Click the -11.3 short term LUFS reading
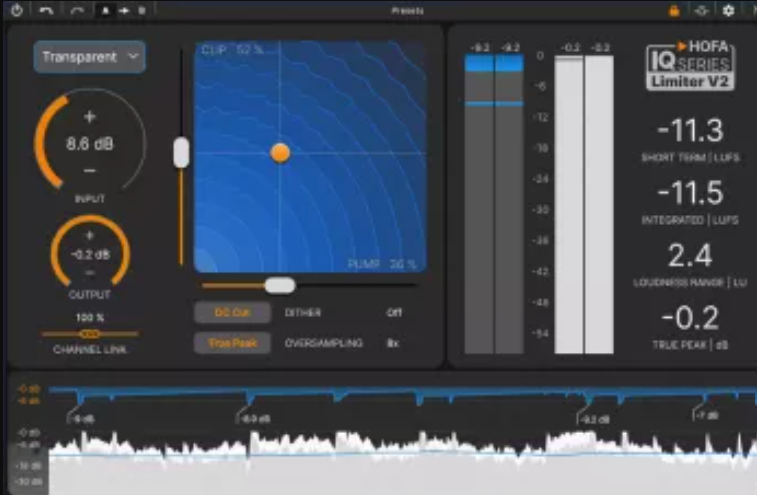757x495 pixels. pos(690,130)
